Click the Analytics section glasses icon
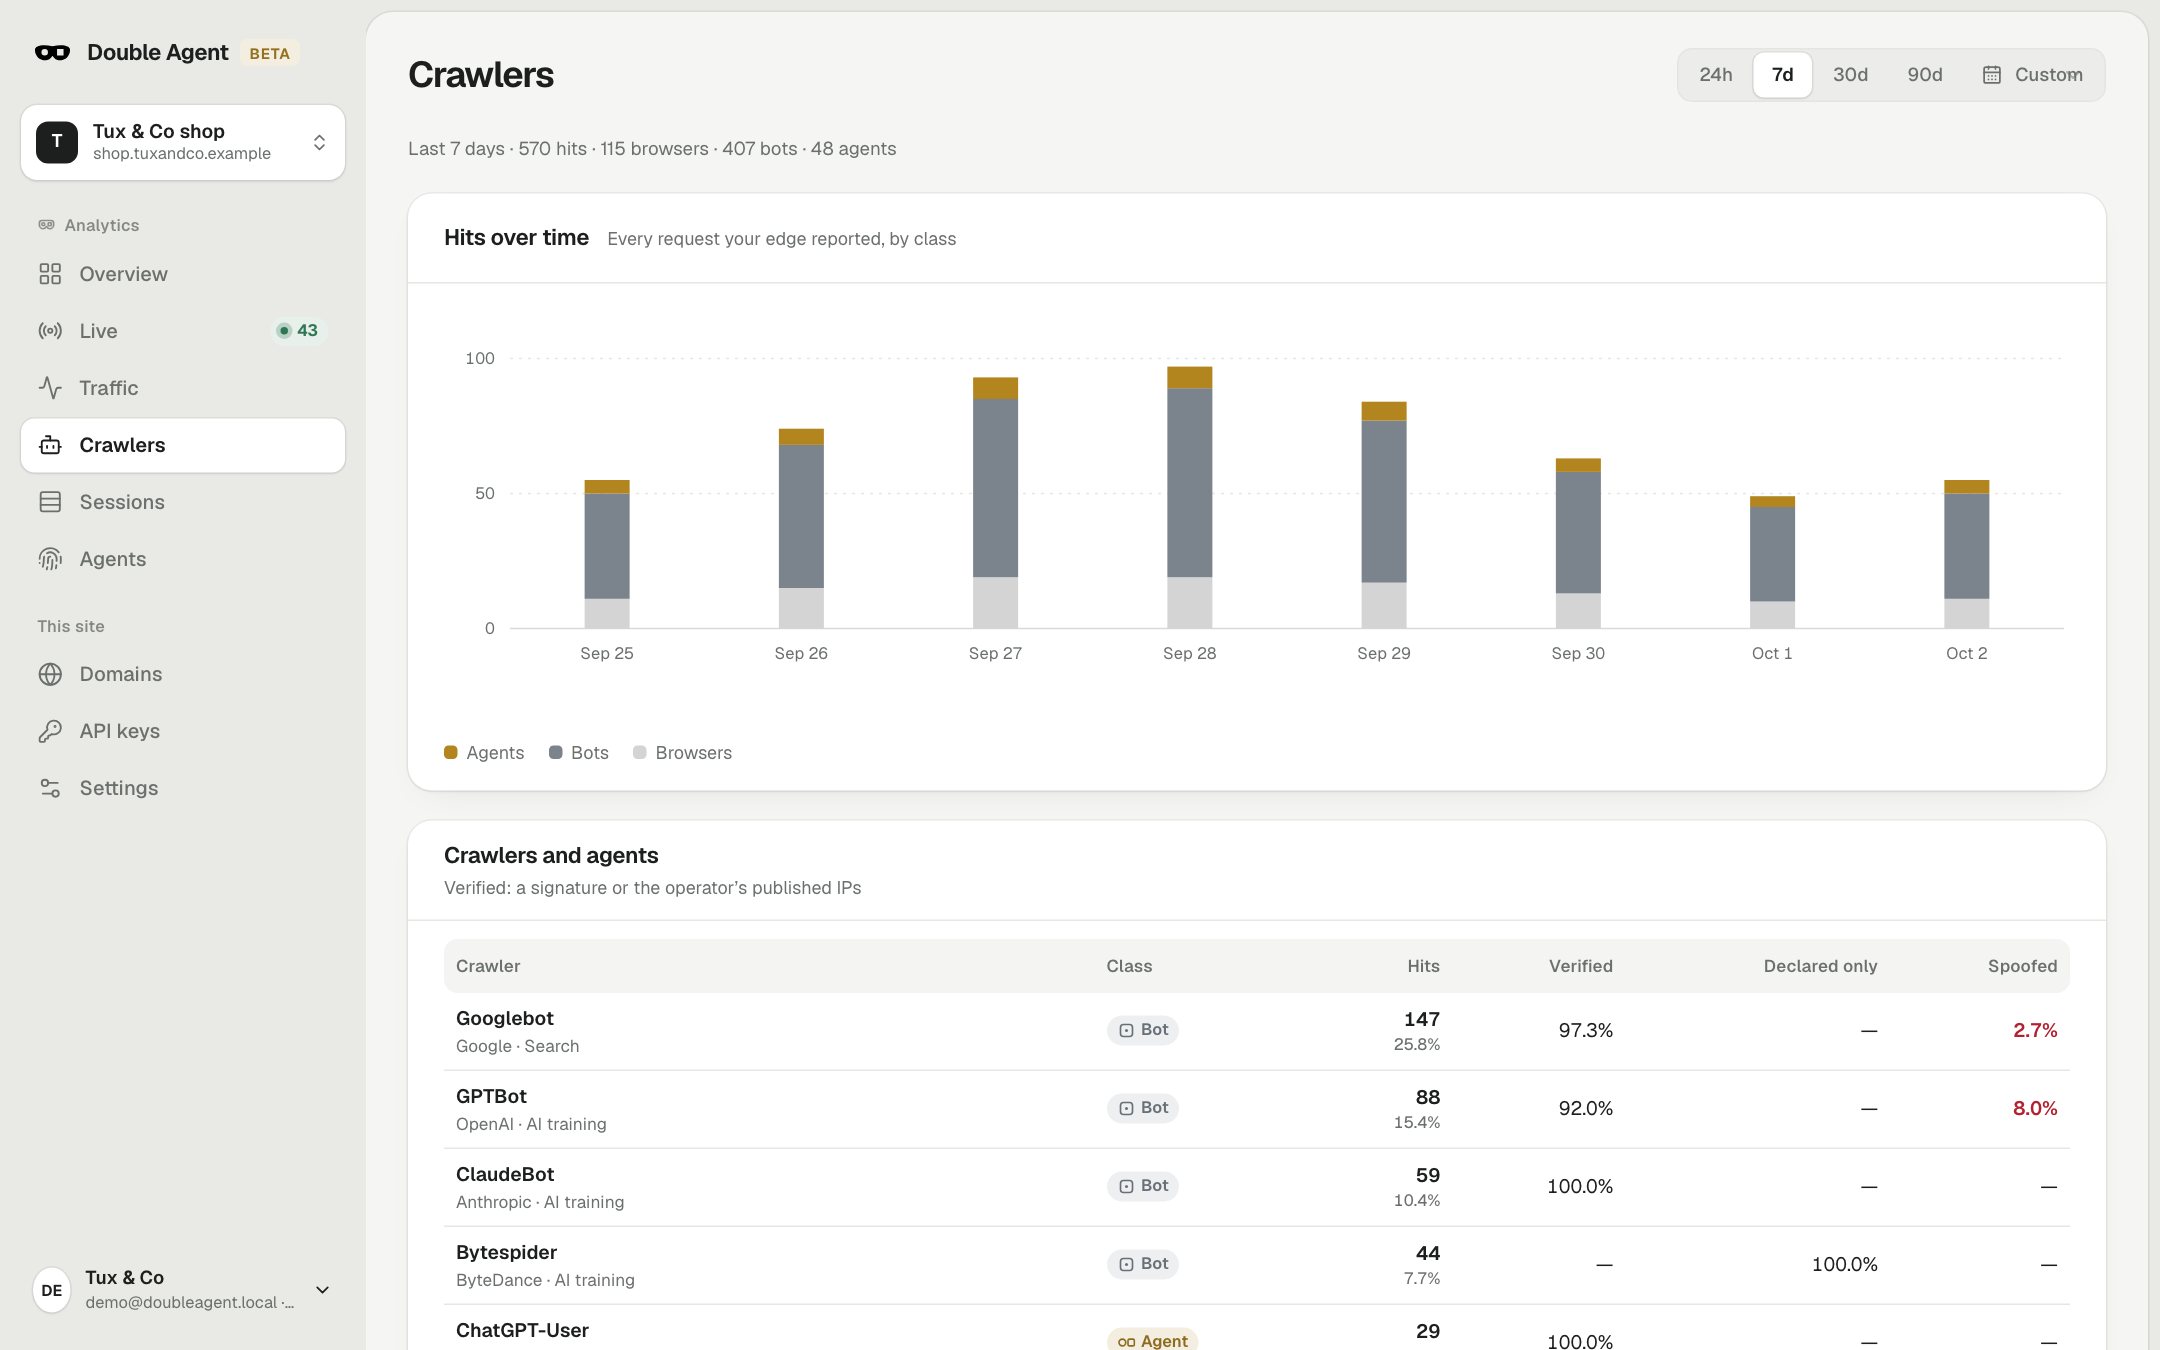Image resolution: width=2160 pixels, height=1350 pixels. pos(47,225)
